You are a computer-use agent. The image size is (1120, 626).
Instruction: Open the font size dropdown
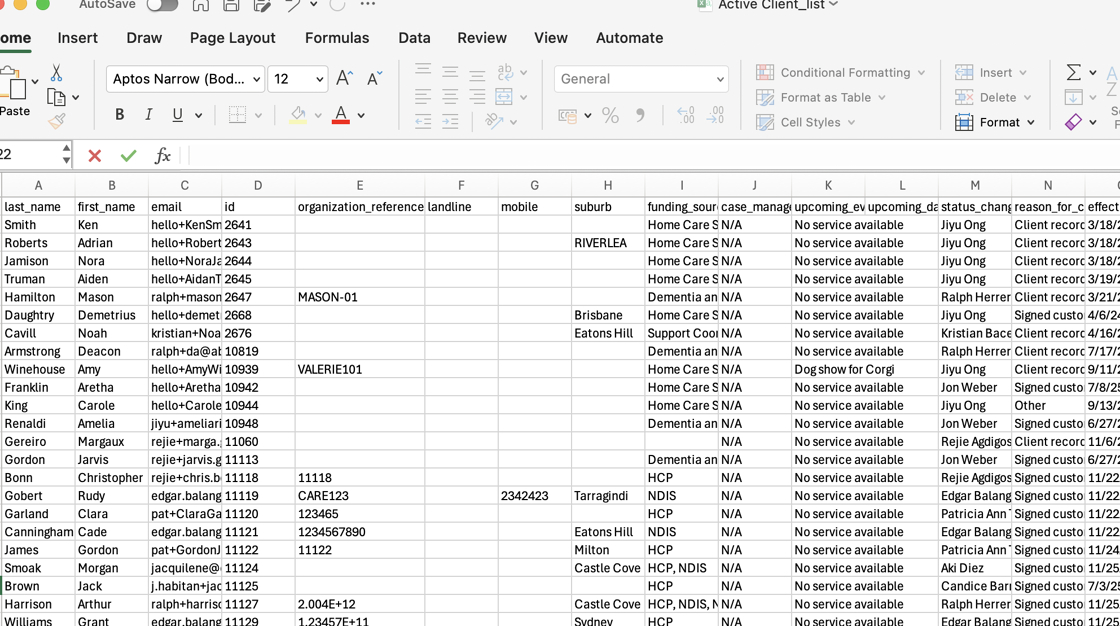pos(319,79)
